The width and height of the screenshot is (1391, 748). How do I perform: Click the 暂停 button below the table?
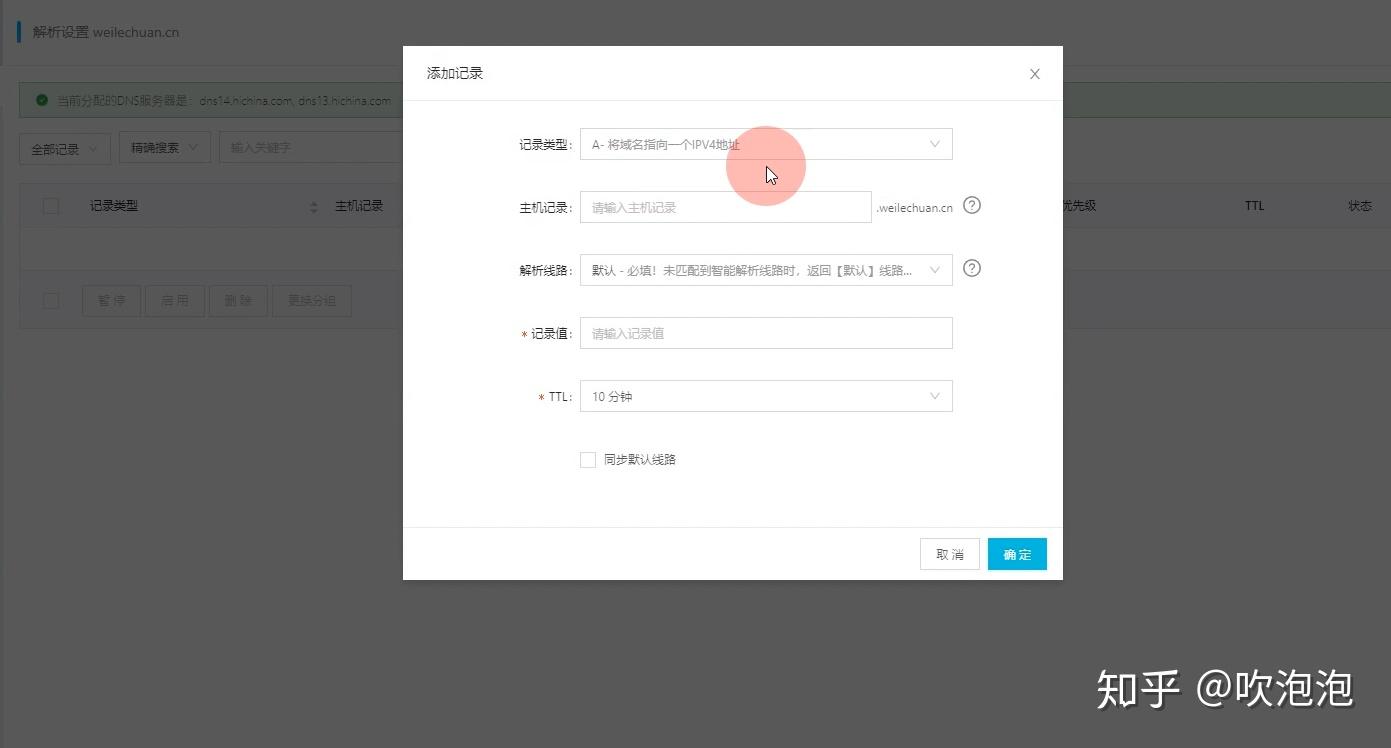click(112, 301)
